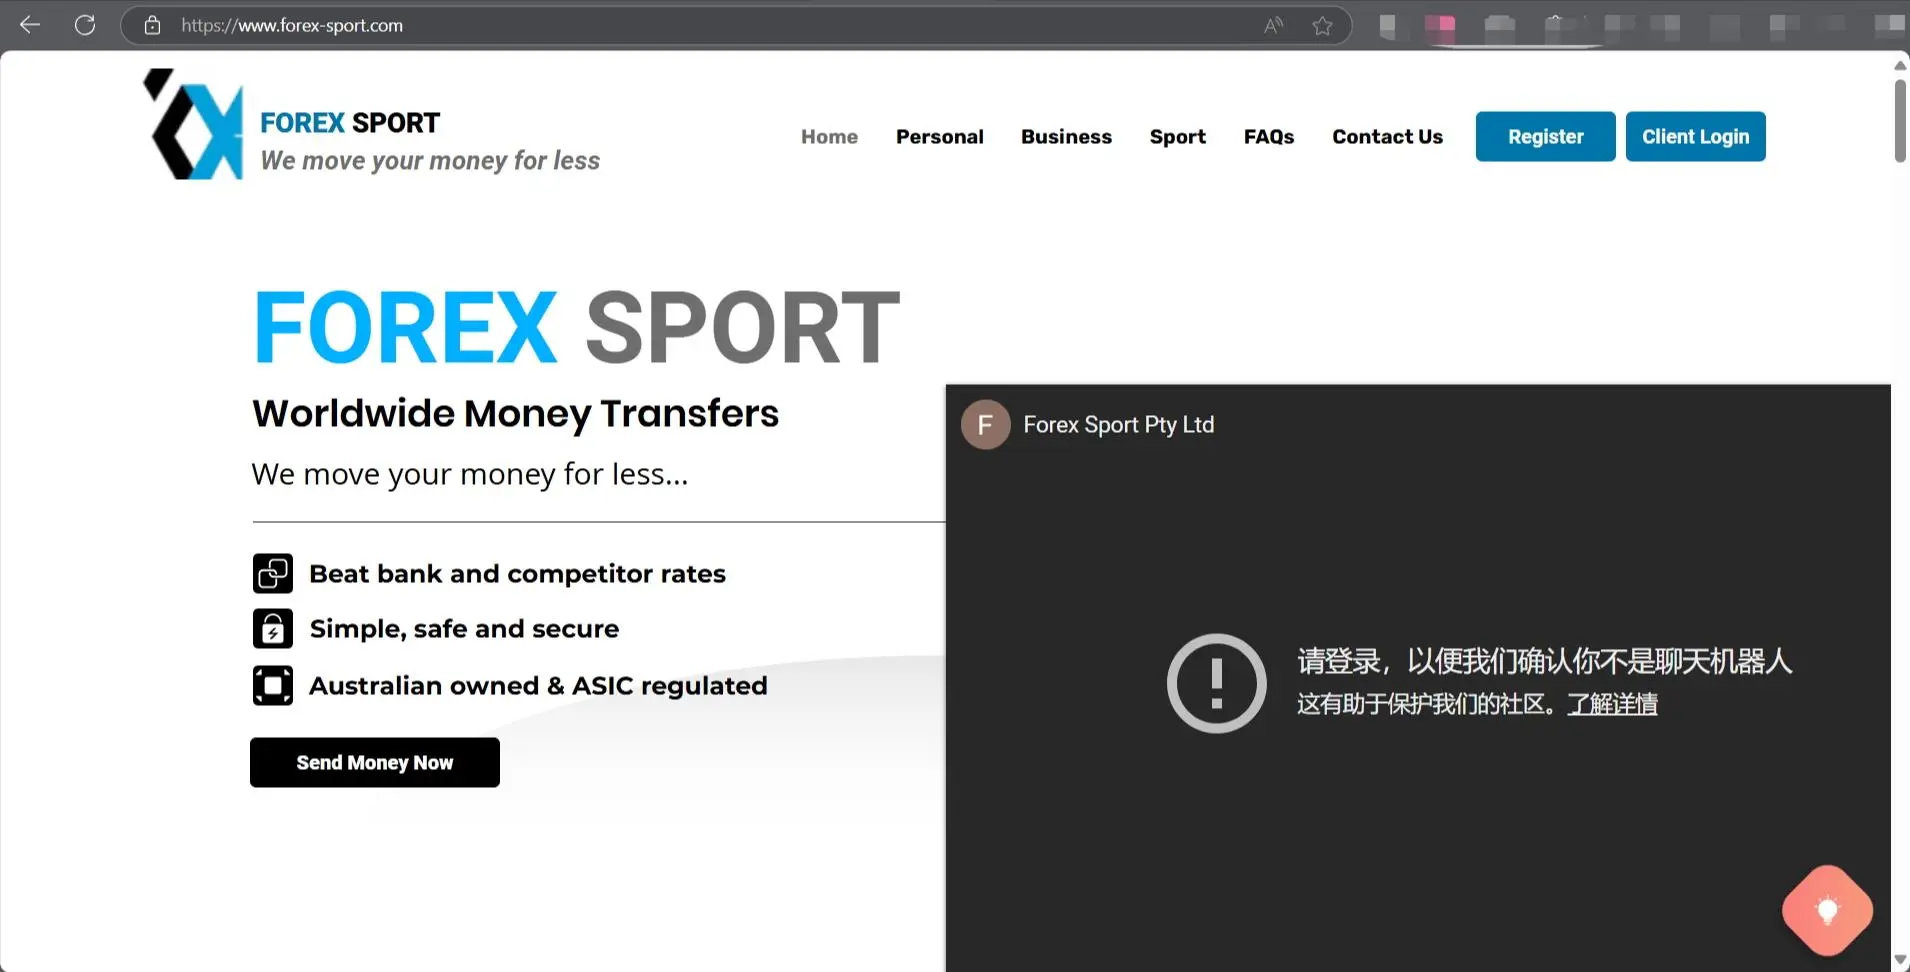Click the icon beside Australian owned
Screen dimensions: 1910x972
click(273, 686)
